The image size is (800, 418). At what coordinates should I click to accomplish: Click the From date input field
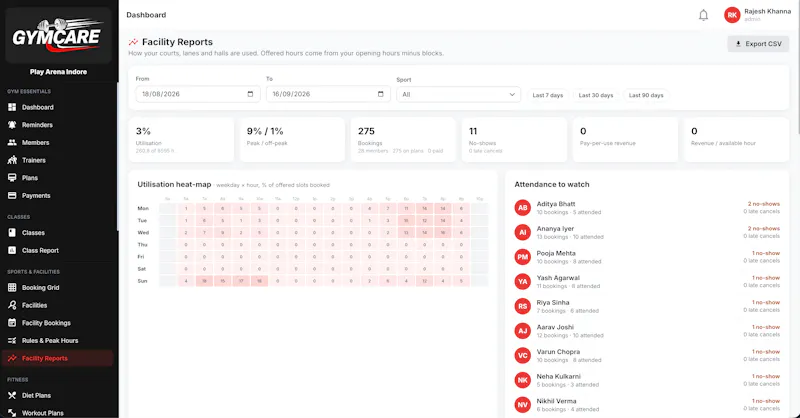[197, 94]
